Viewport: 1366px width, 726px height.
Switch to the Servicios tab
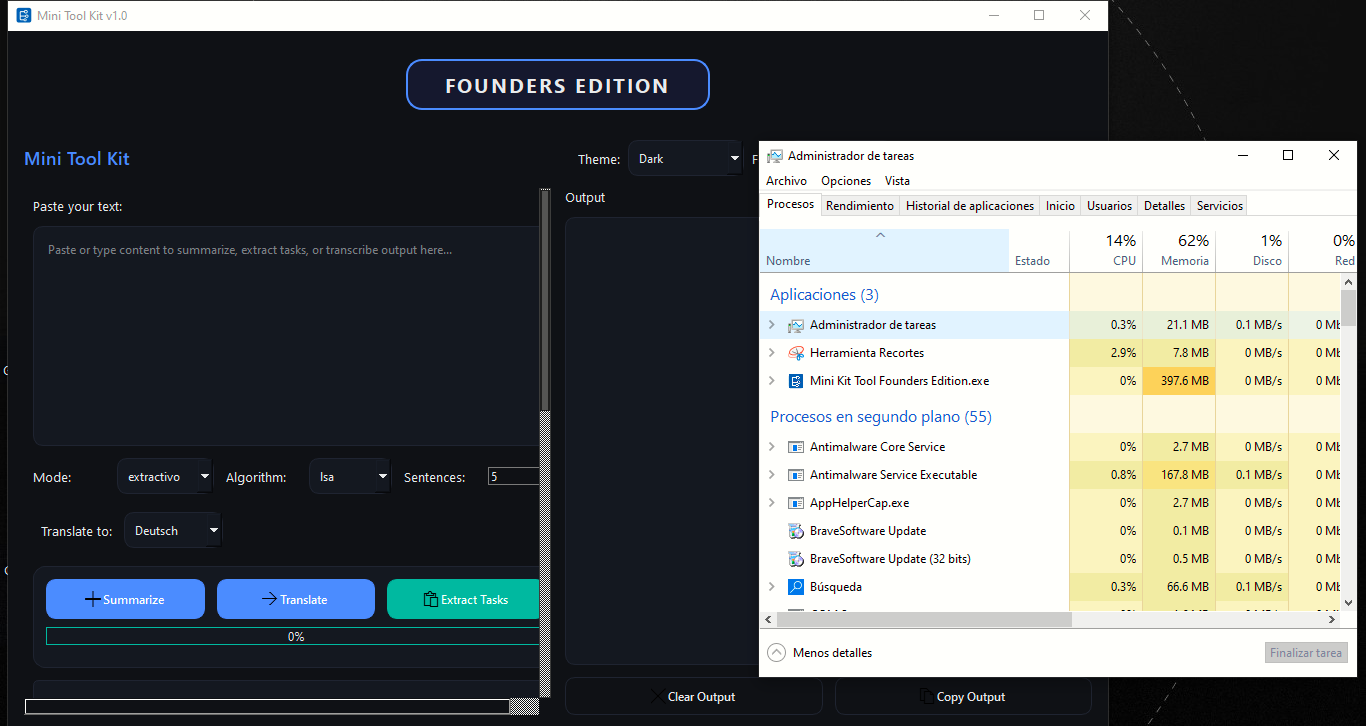pyautogui.click(x=1220, y=206)
